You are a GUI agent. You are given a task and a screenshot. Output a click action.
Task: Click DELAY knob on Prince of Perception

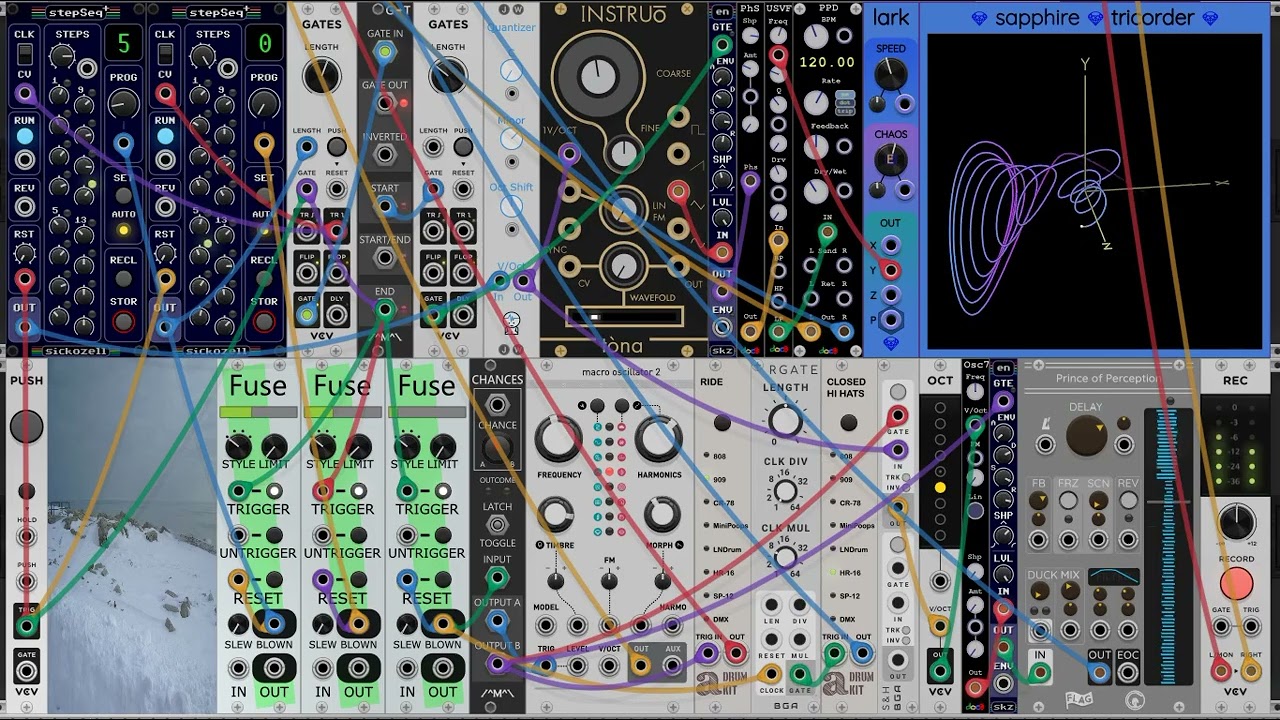[x=1086, y=437]
